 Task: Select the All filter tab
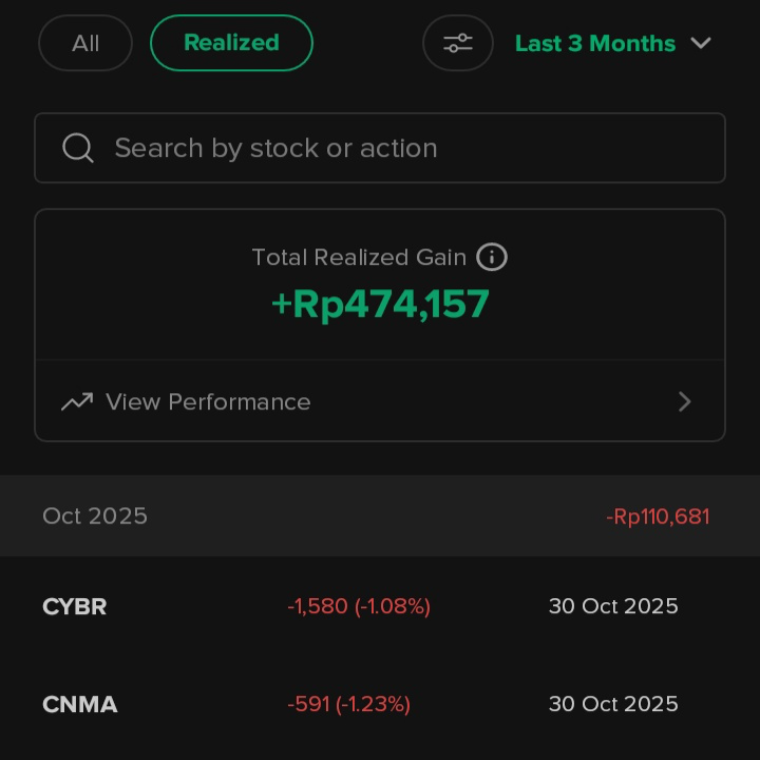(85, 43)
